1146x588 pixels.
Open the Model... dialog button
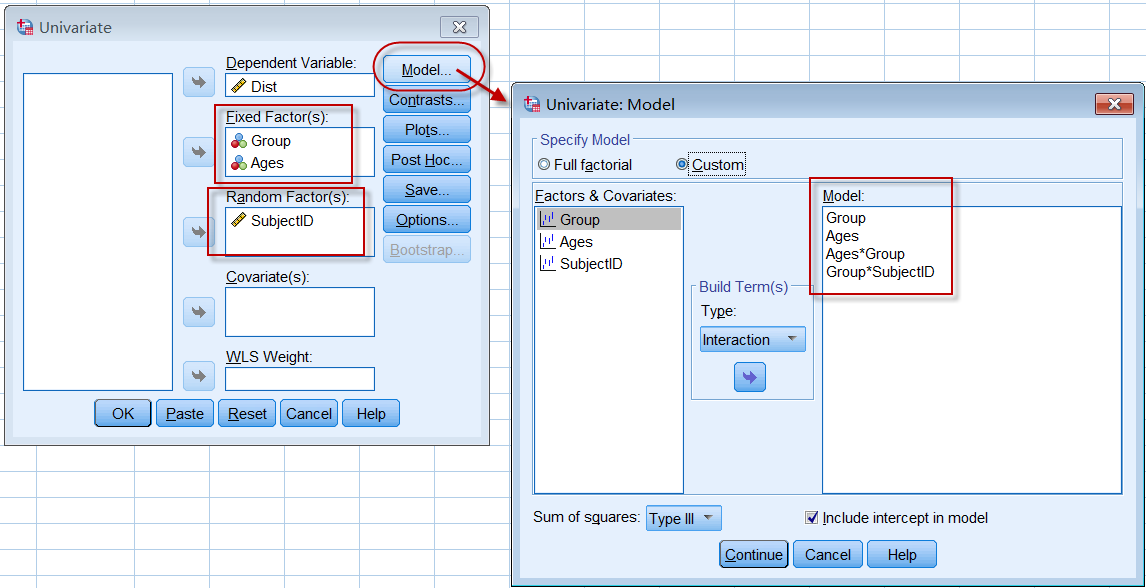pyautogui.click(x=427, y=70)
